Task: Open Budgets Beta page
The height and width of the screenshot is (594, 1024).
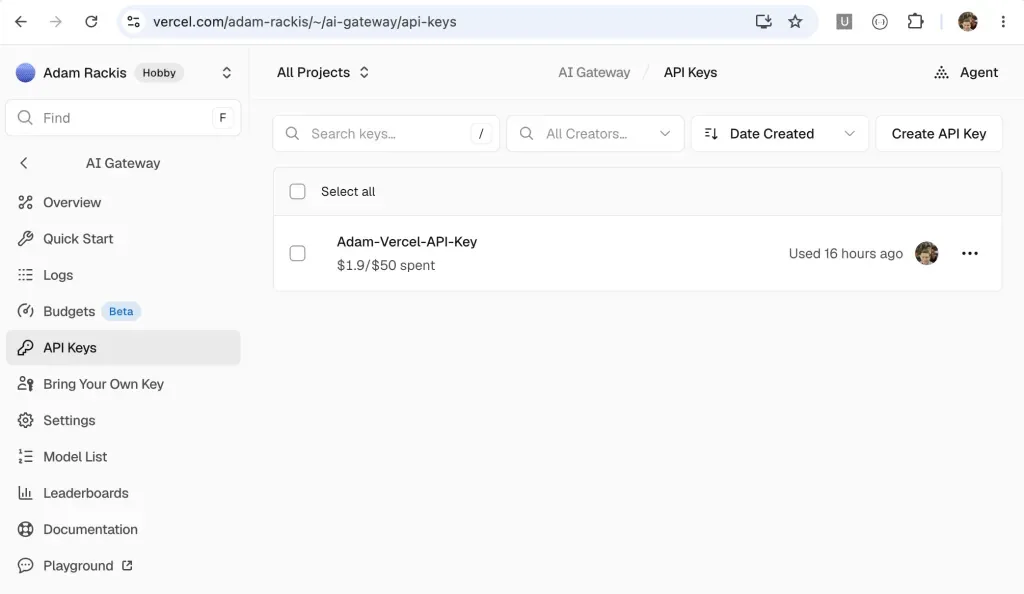Action: 123,311
